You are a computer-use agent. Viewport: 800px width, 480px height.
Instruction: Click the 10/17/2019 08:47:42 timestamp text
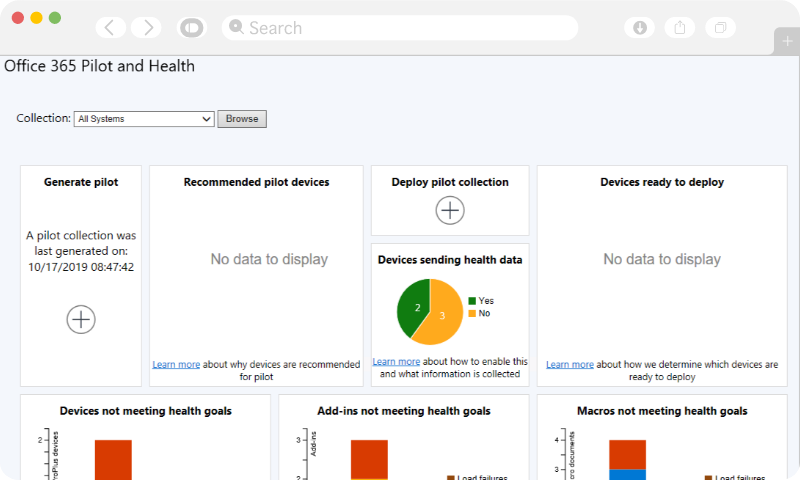tap(81, 267)
